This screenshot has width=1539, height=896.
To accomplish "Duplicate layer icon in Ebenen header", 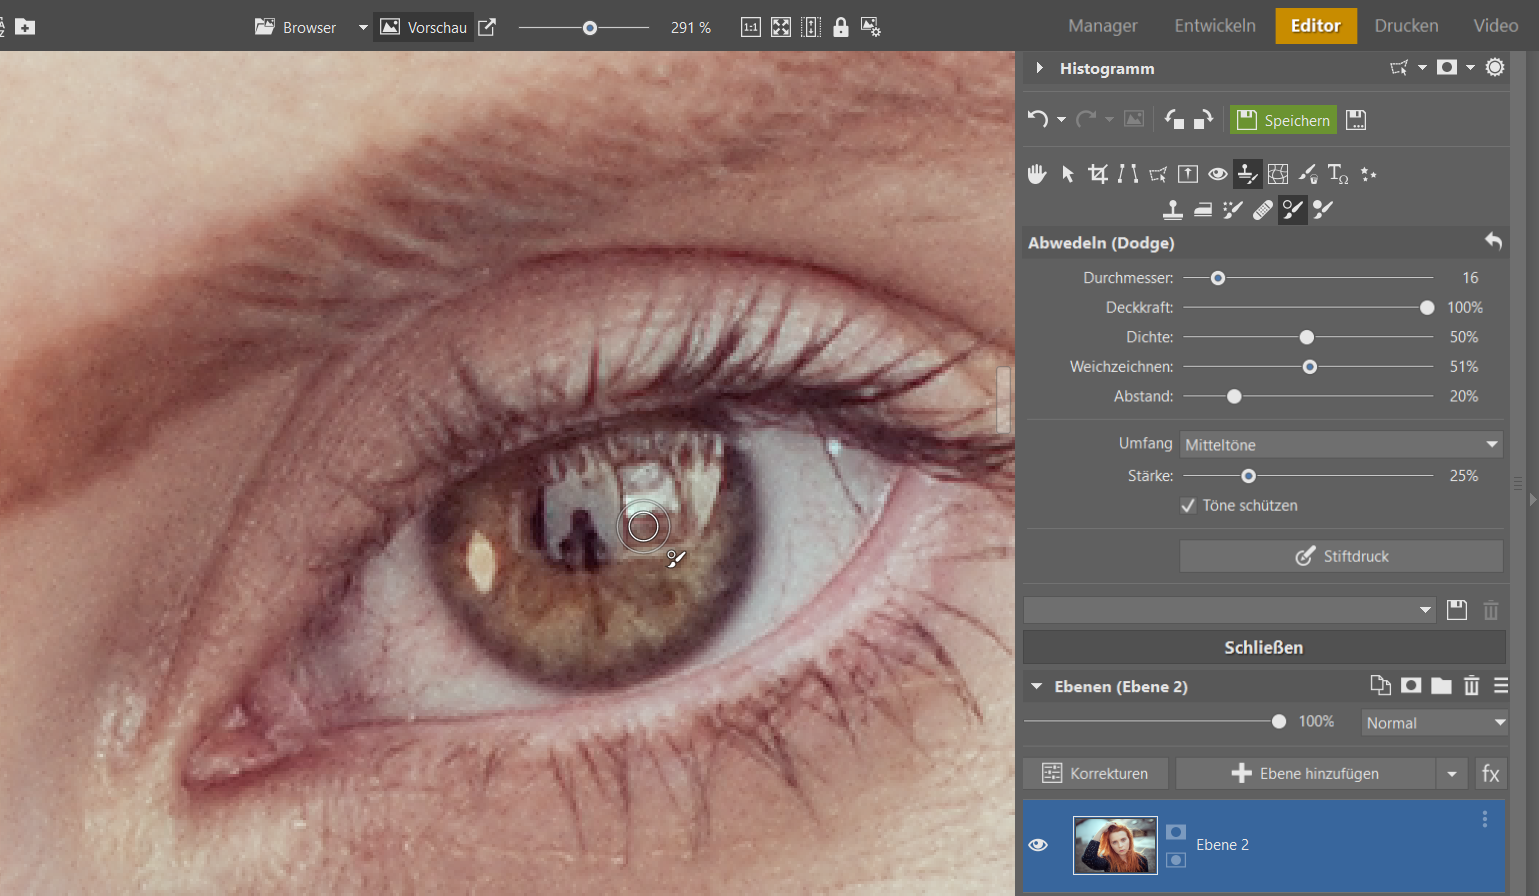I will point(1380,685).
